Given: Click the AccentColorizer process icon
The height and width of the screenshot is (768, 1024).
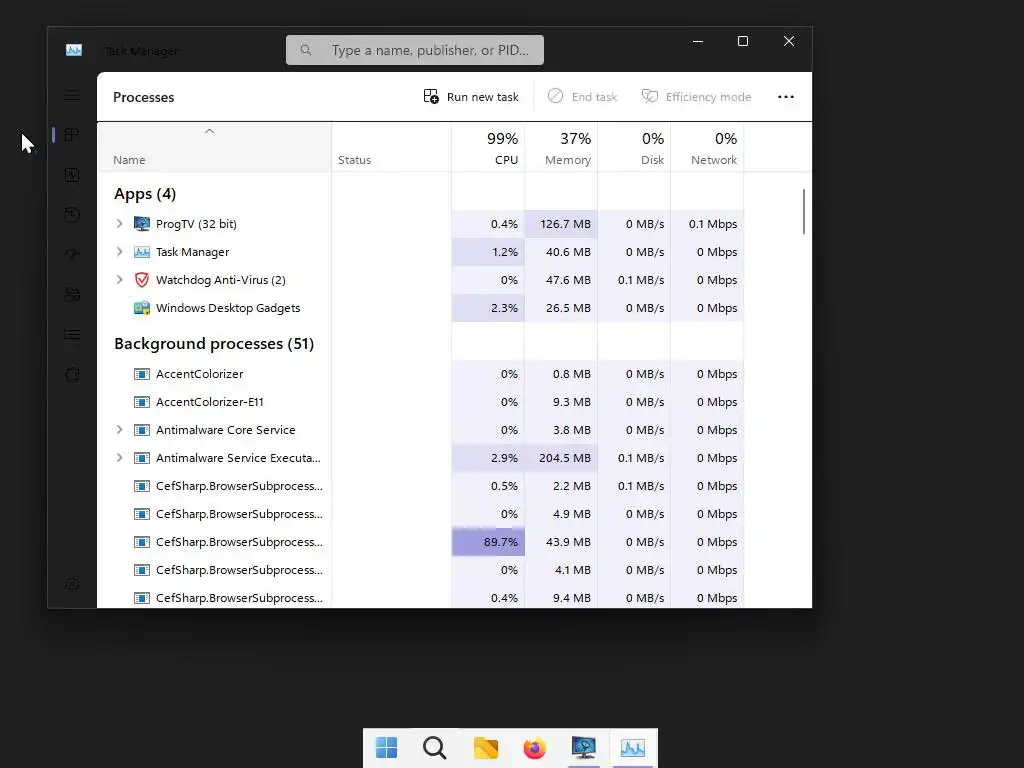Looking at the screenshot, I should 142,374.
